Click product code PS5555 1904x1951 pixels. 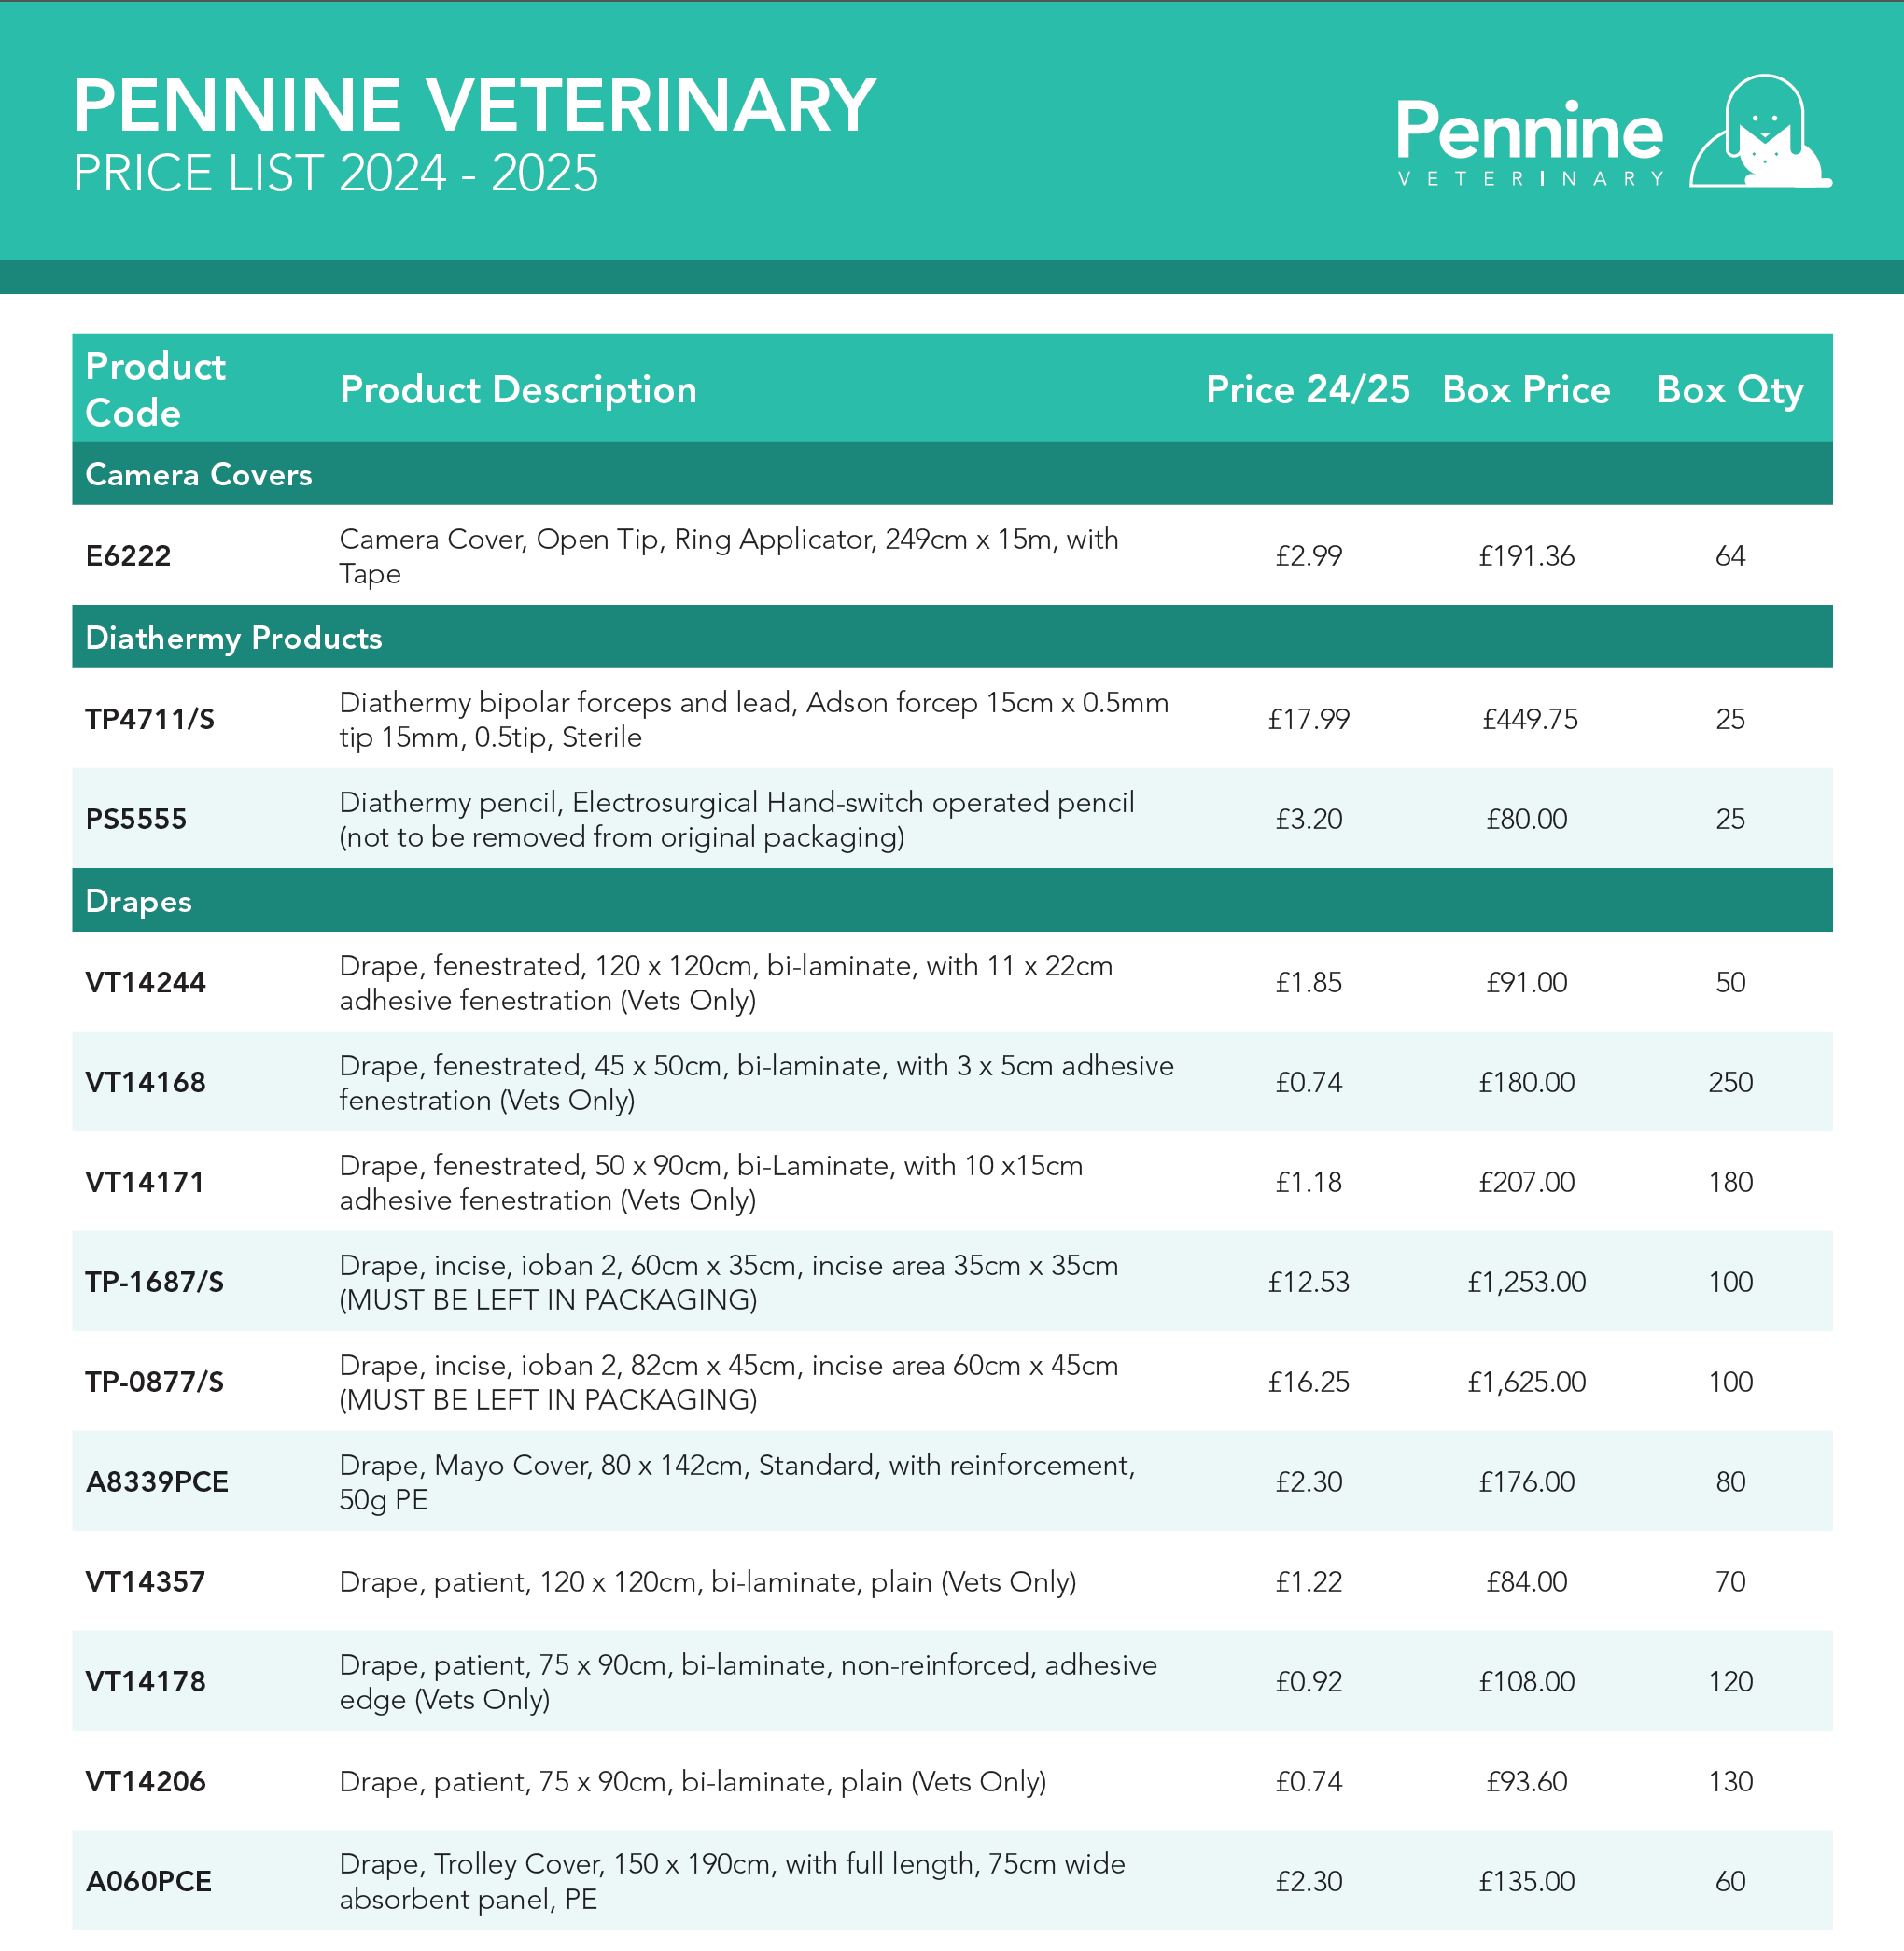(136, 819)
